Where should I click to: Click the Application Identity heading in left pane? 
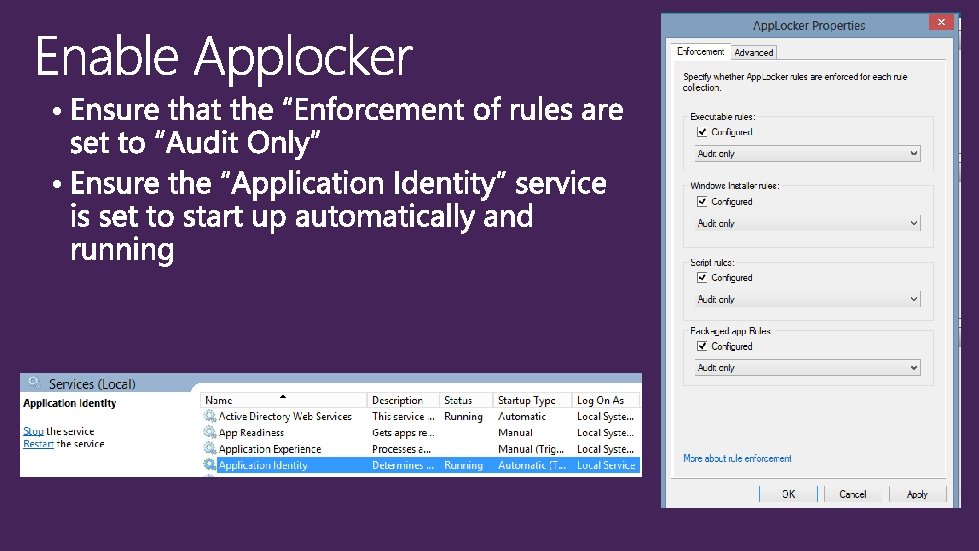tap(69, 403)
